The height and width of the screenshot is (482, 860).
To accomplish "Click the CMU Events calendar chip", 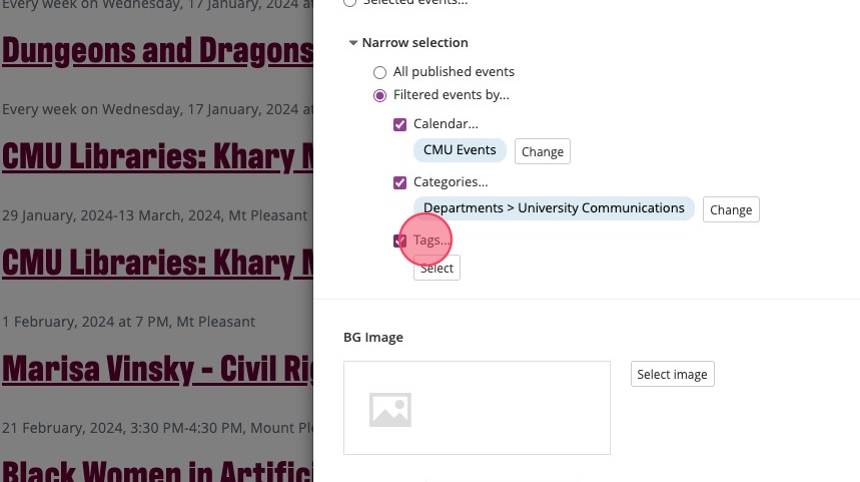I will coord(459,150).
